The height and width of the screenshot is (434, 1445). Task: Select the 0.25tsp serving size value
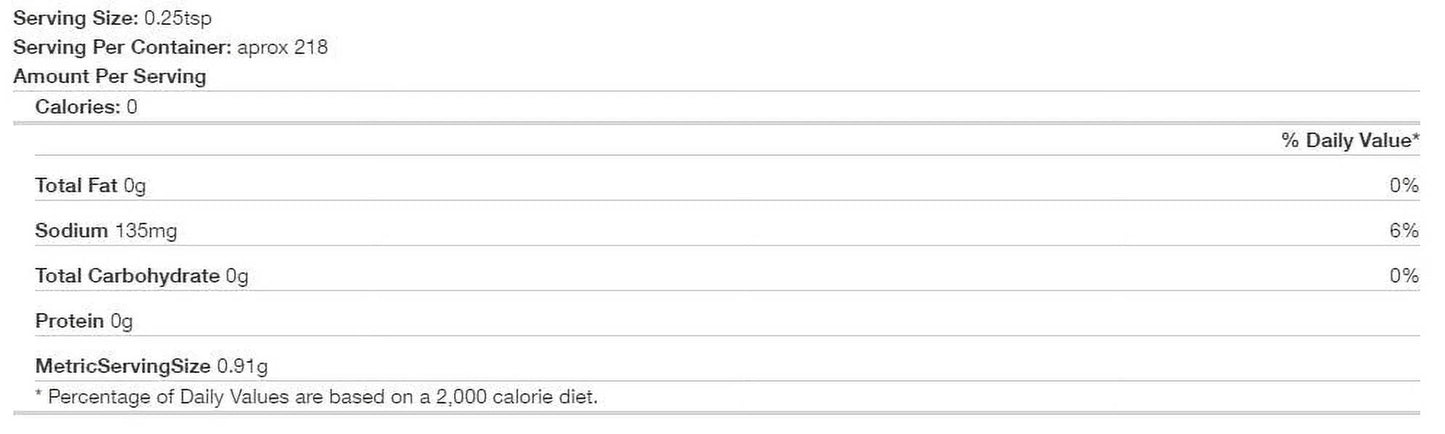(x=178, y=18)
